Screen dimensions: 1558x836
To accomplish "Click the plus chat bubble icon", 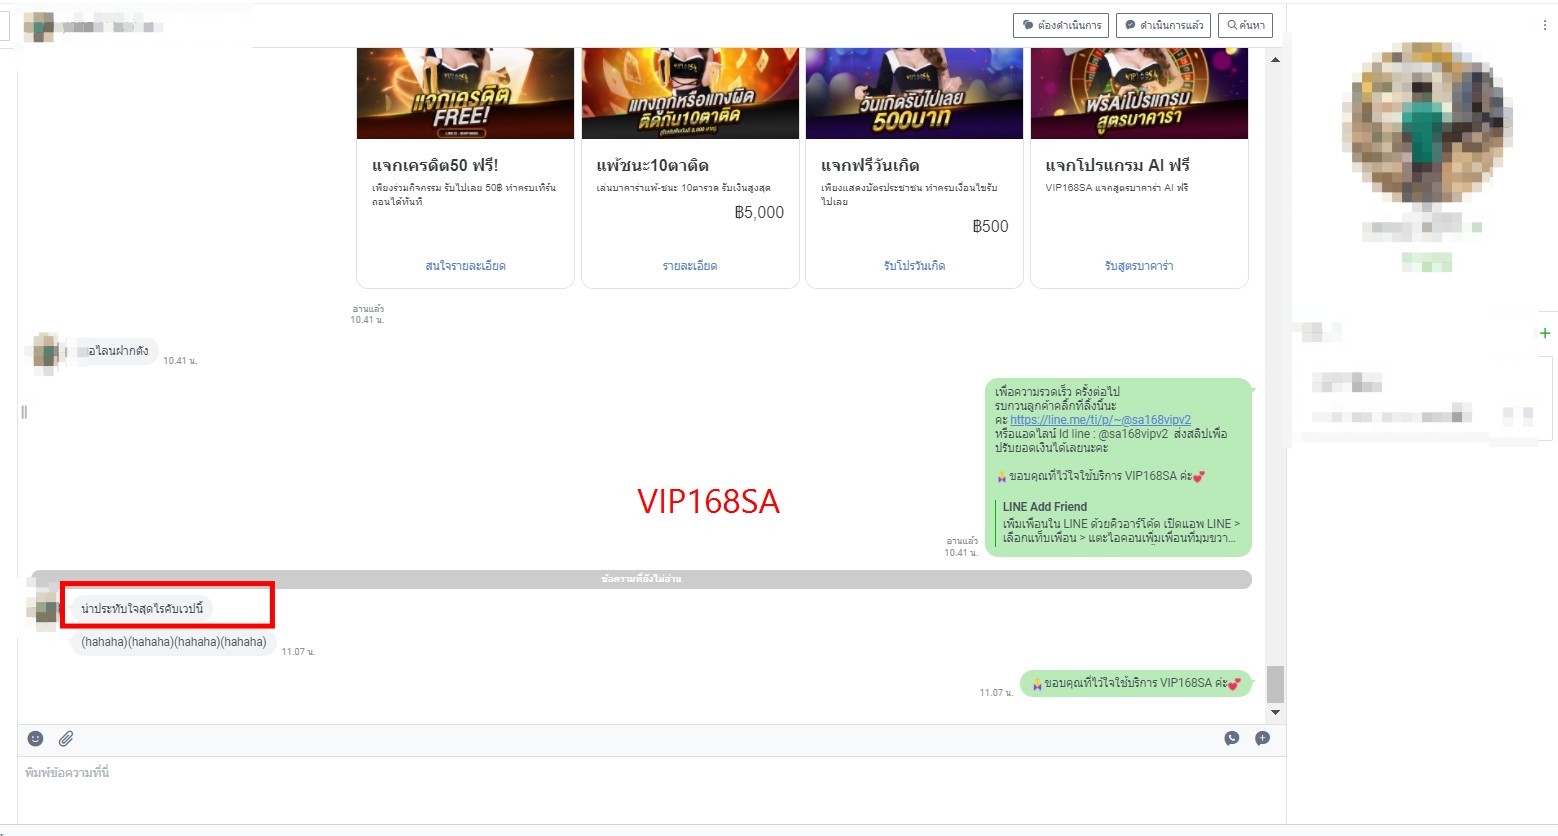I will (x=1263, y=738).
